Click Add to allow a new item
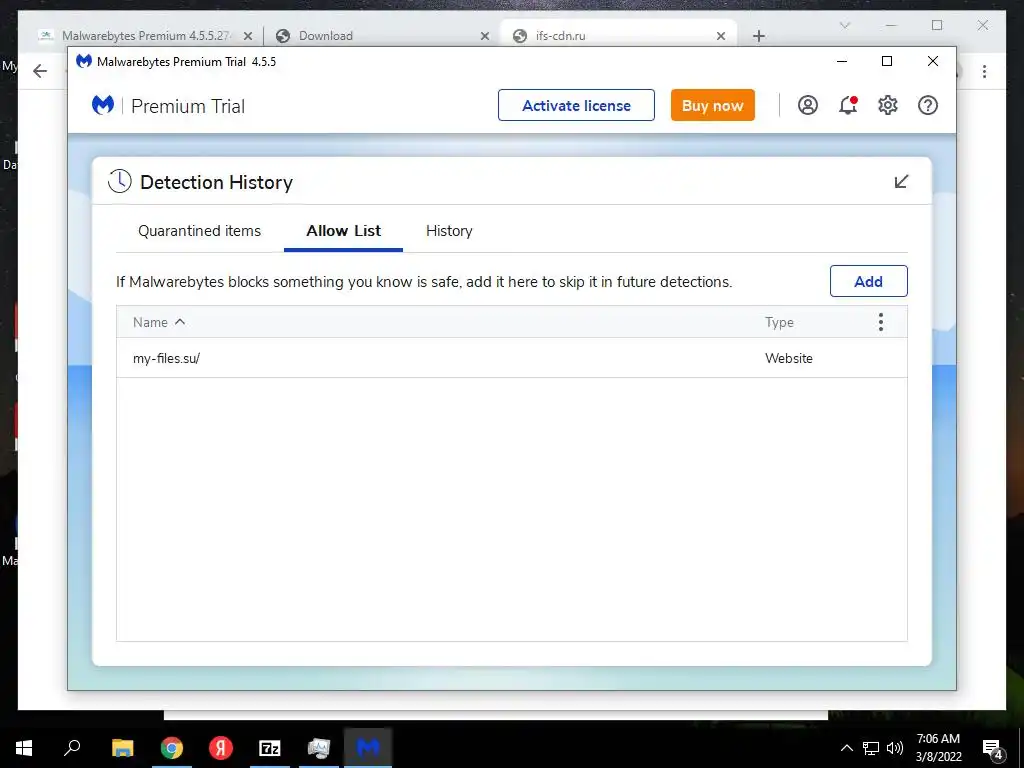 (x=869, y=281)
